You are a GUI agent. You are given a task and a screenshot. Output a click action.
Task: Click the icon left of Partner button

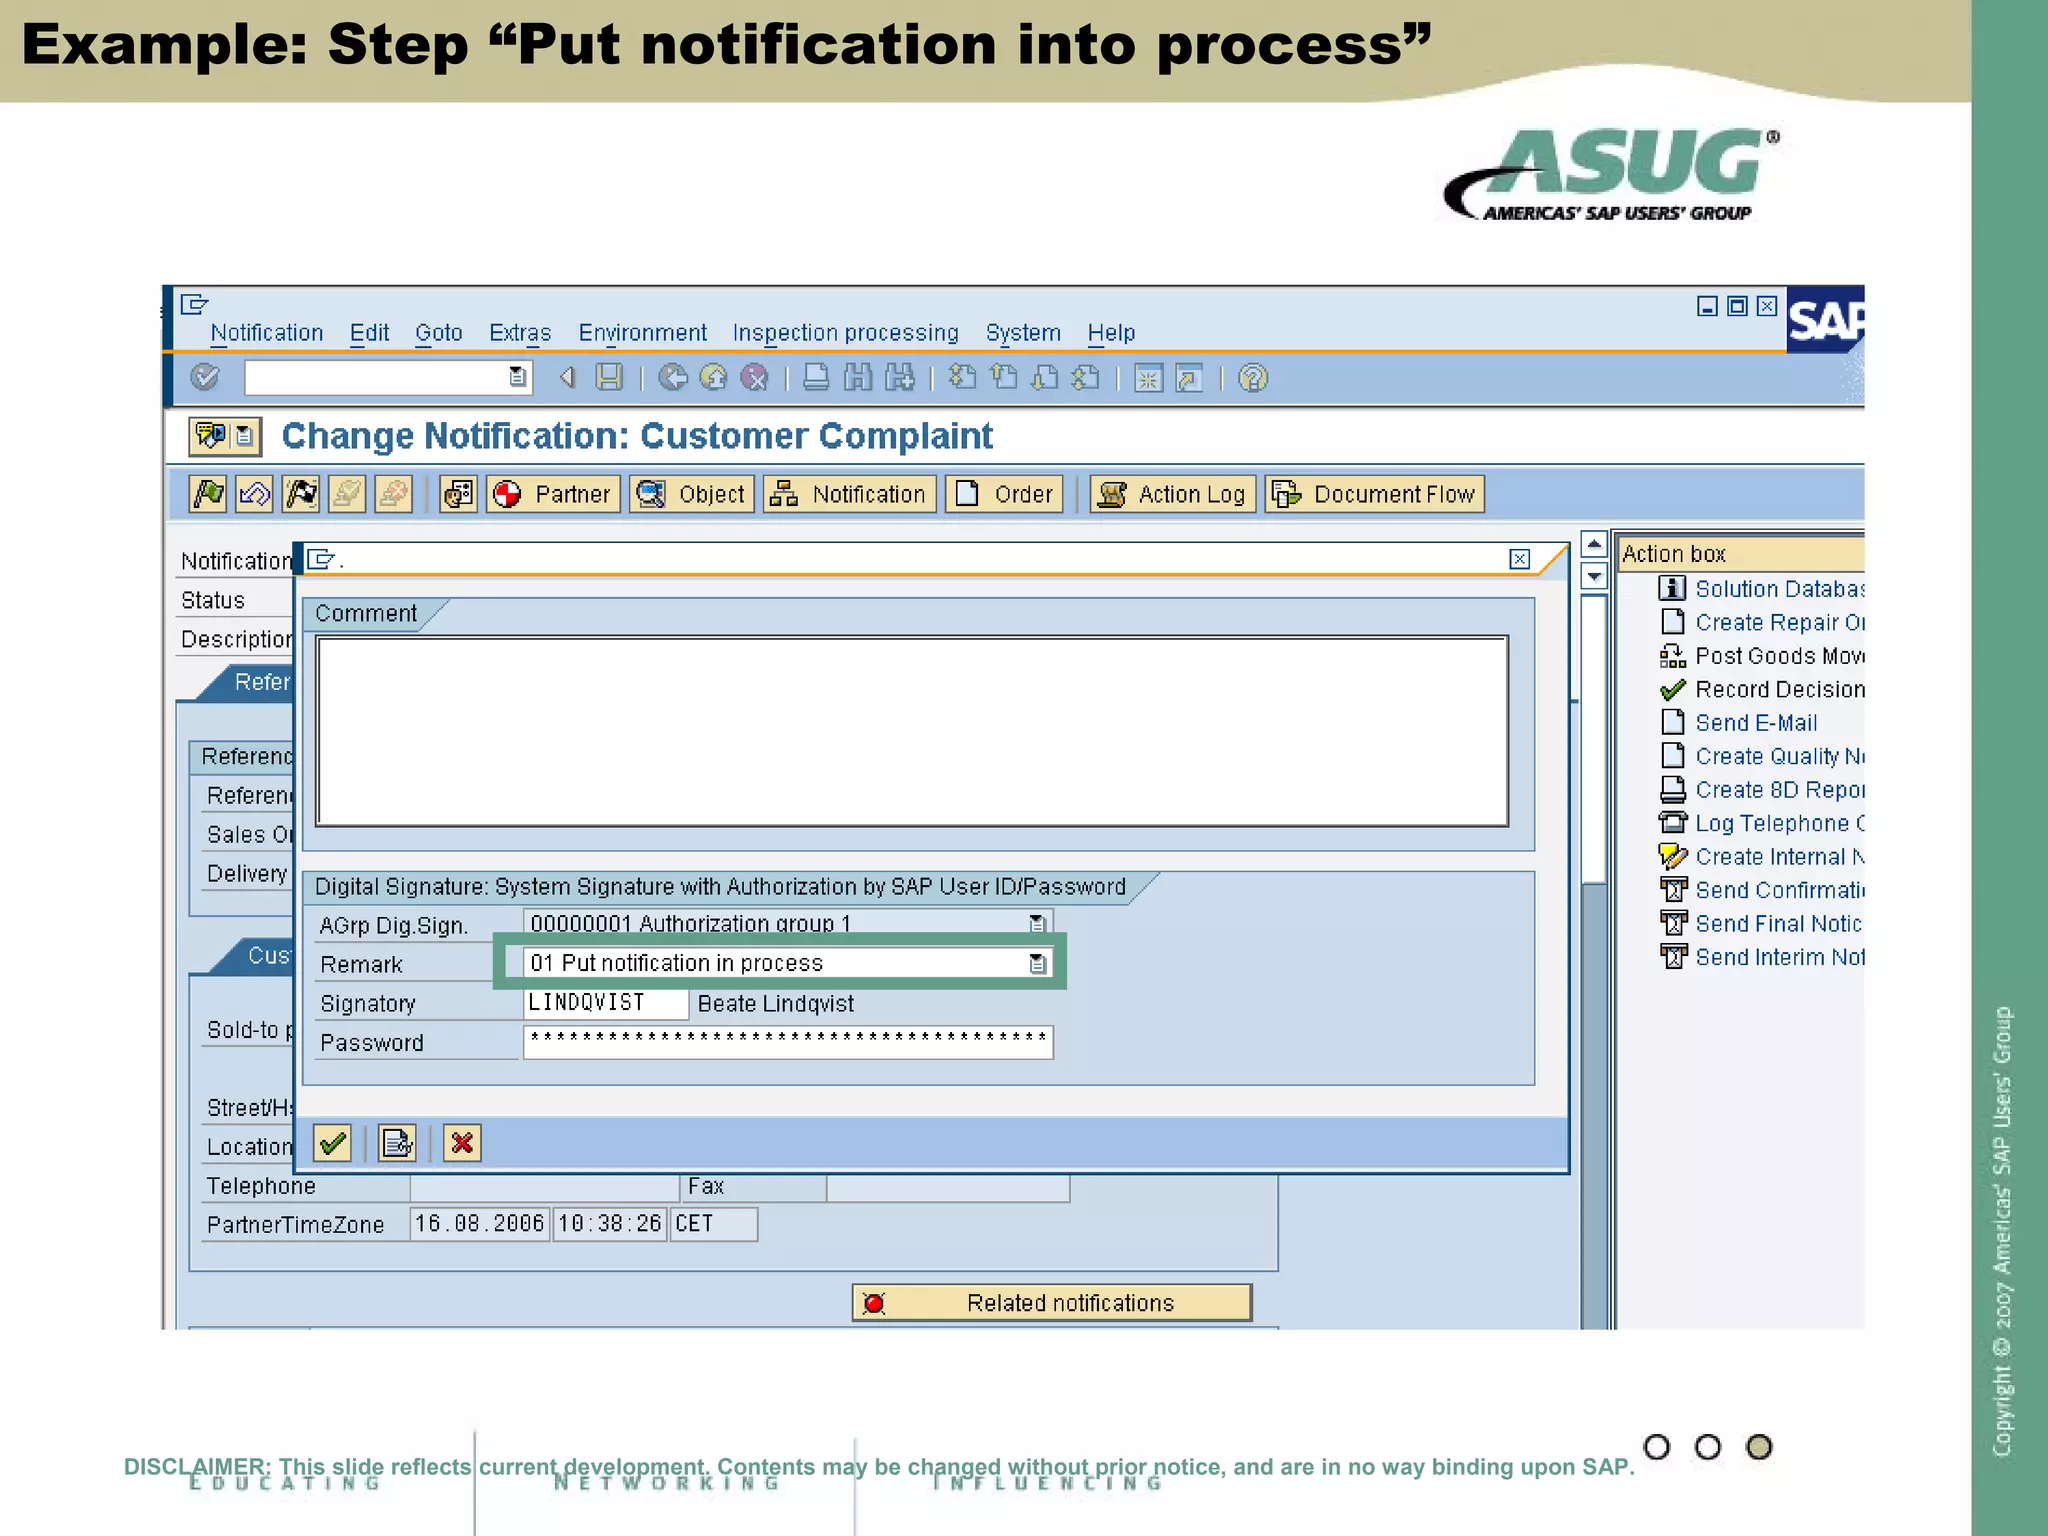pos(458,494)
